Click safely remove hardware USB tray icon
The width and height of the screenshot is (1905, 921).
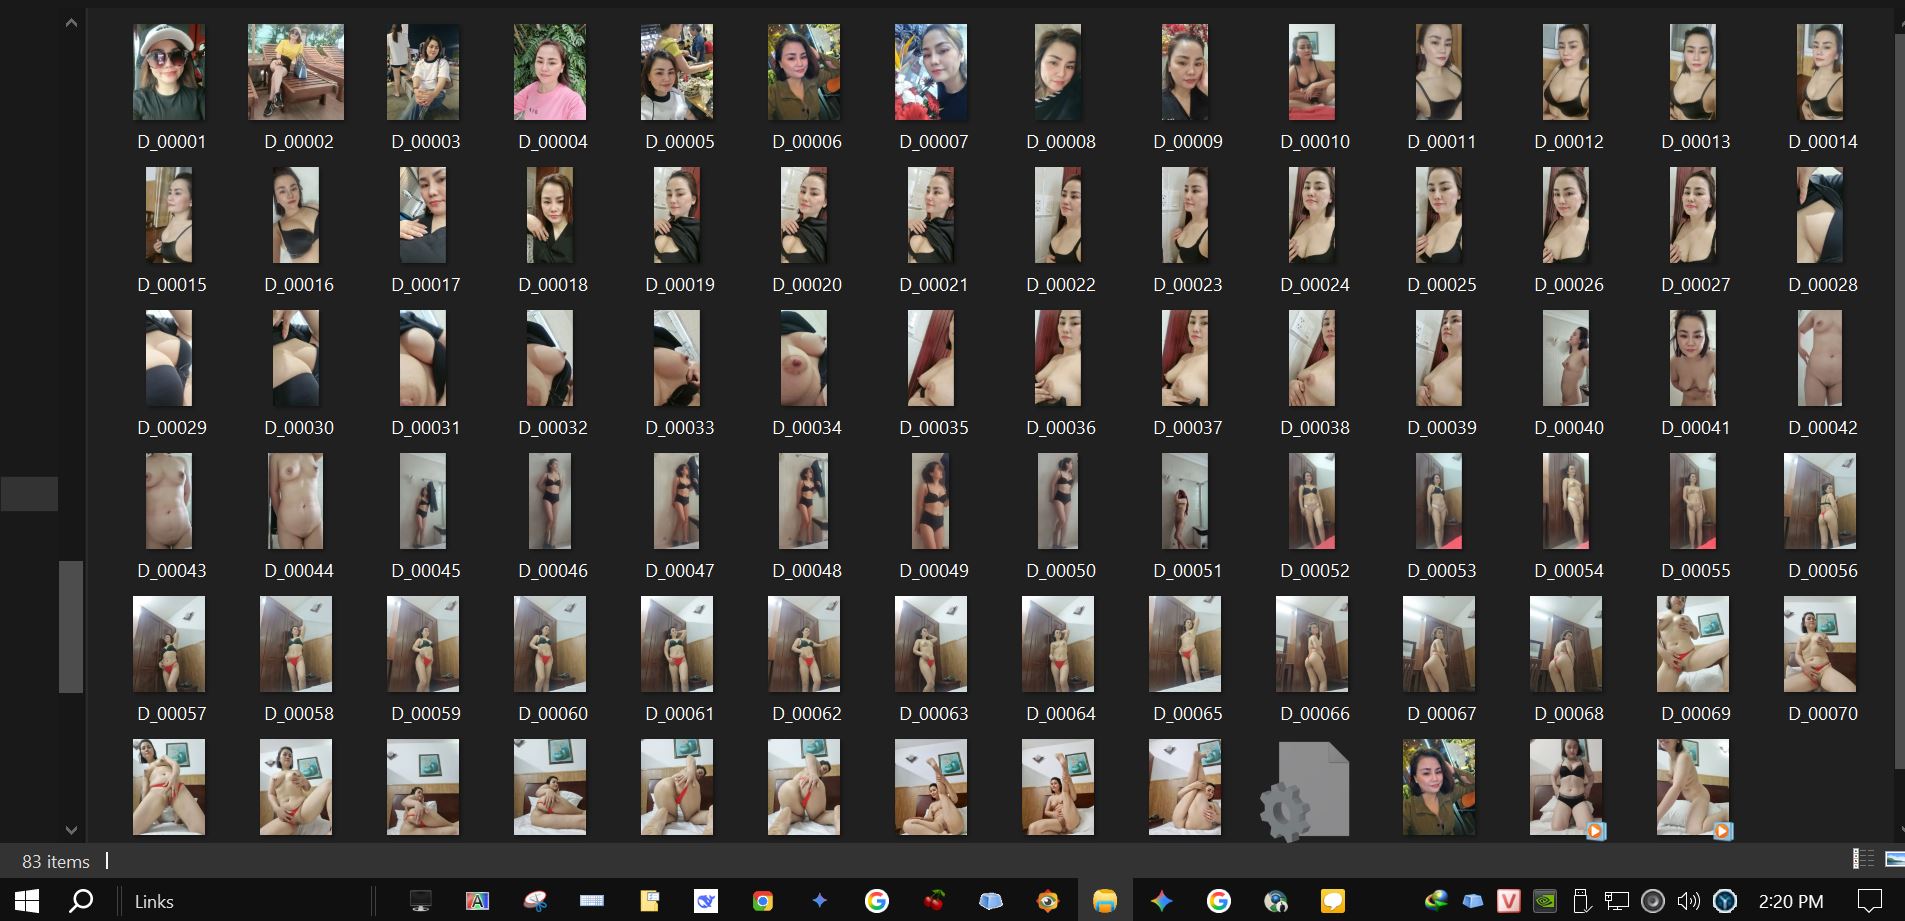tap(1581, 901)
